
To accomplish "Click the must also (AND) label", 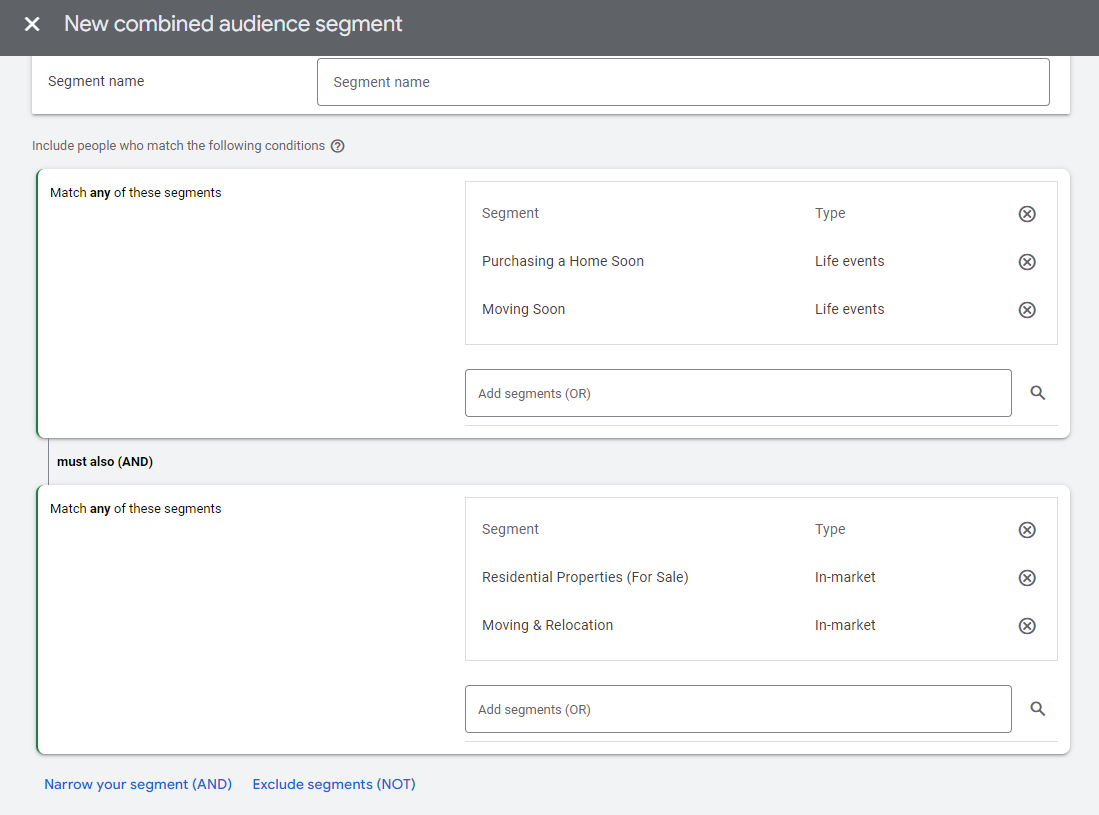I will (x=105, y=462).
